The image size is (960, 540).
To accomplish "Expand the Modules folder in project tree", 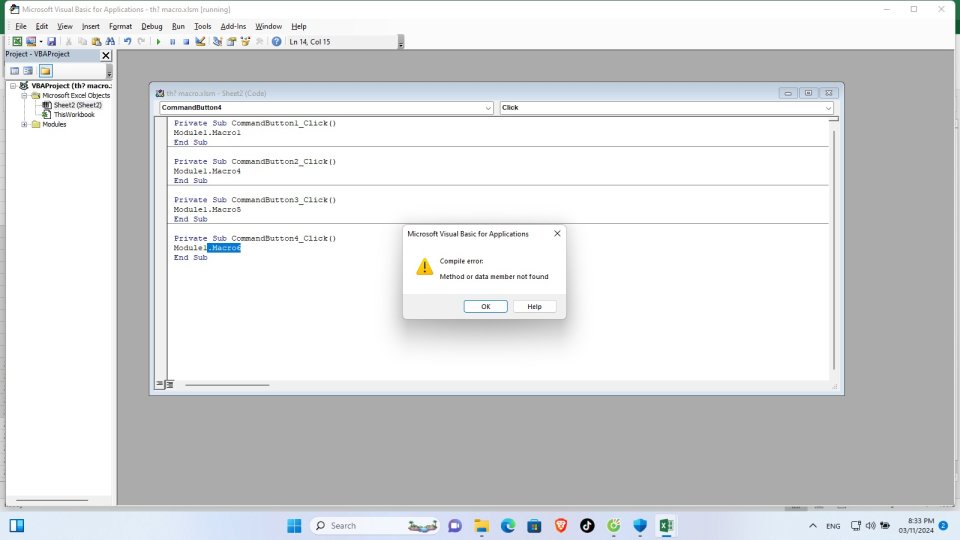I will (24, 125).
